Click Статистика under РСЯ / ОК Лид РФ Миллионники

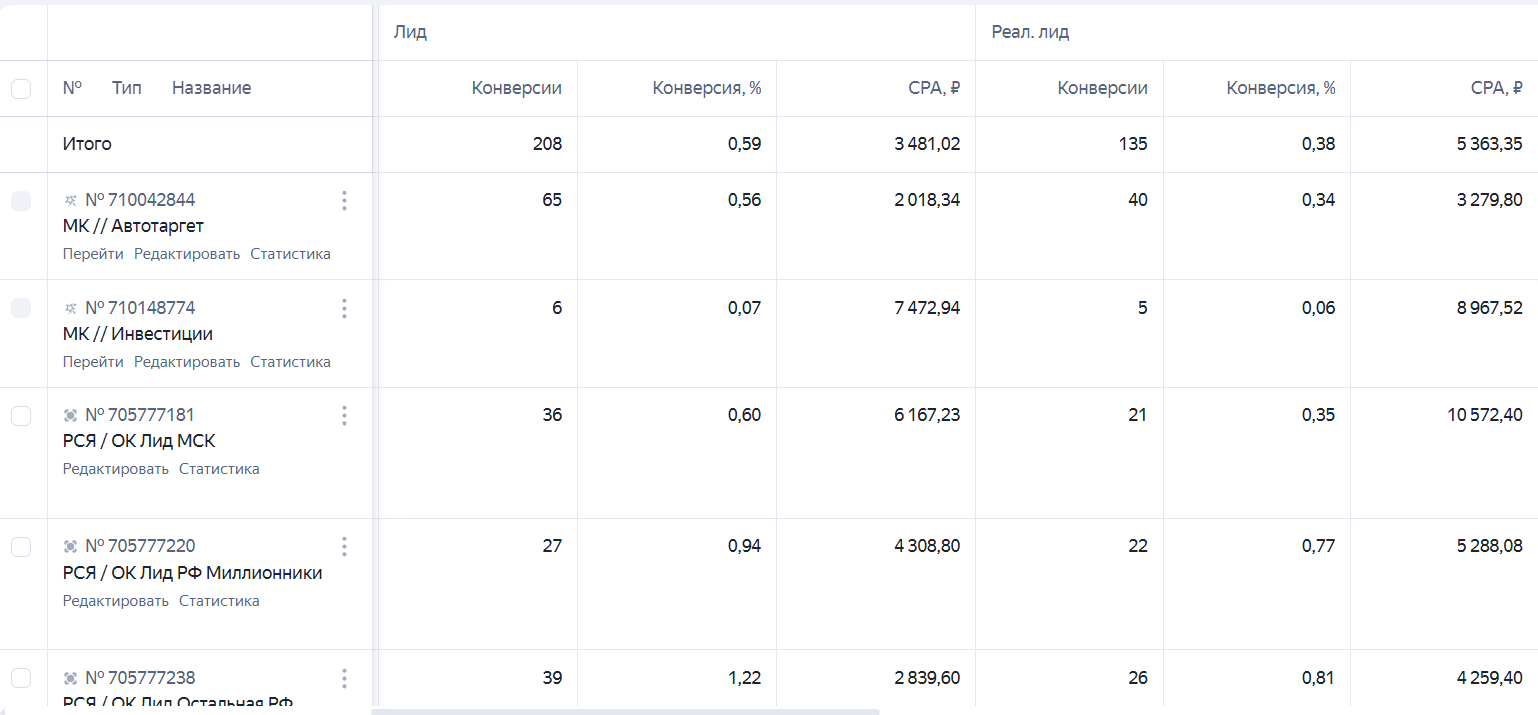pos(219,601)
